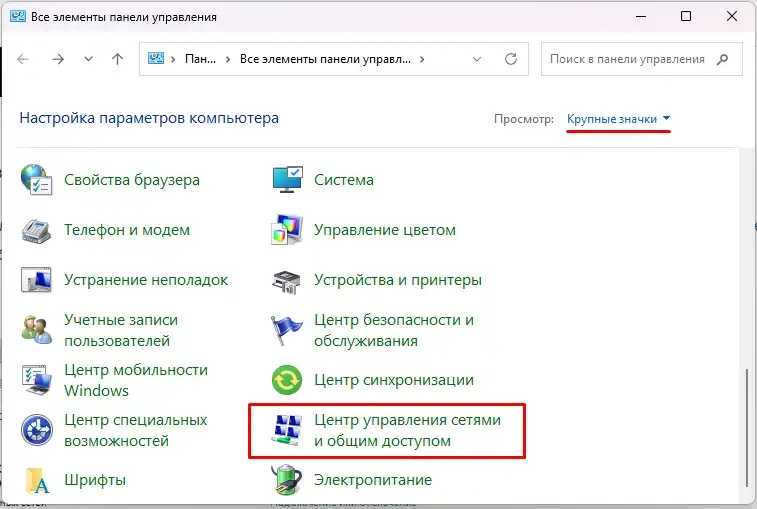Expand chevron before Пан... breadcrumb

coord(173,59)
